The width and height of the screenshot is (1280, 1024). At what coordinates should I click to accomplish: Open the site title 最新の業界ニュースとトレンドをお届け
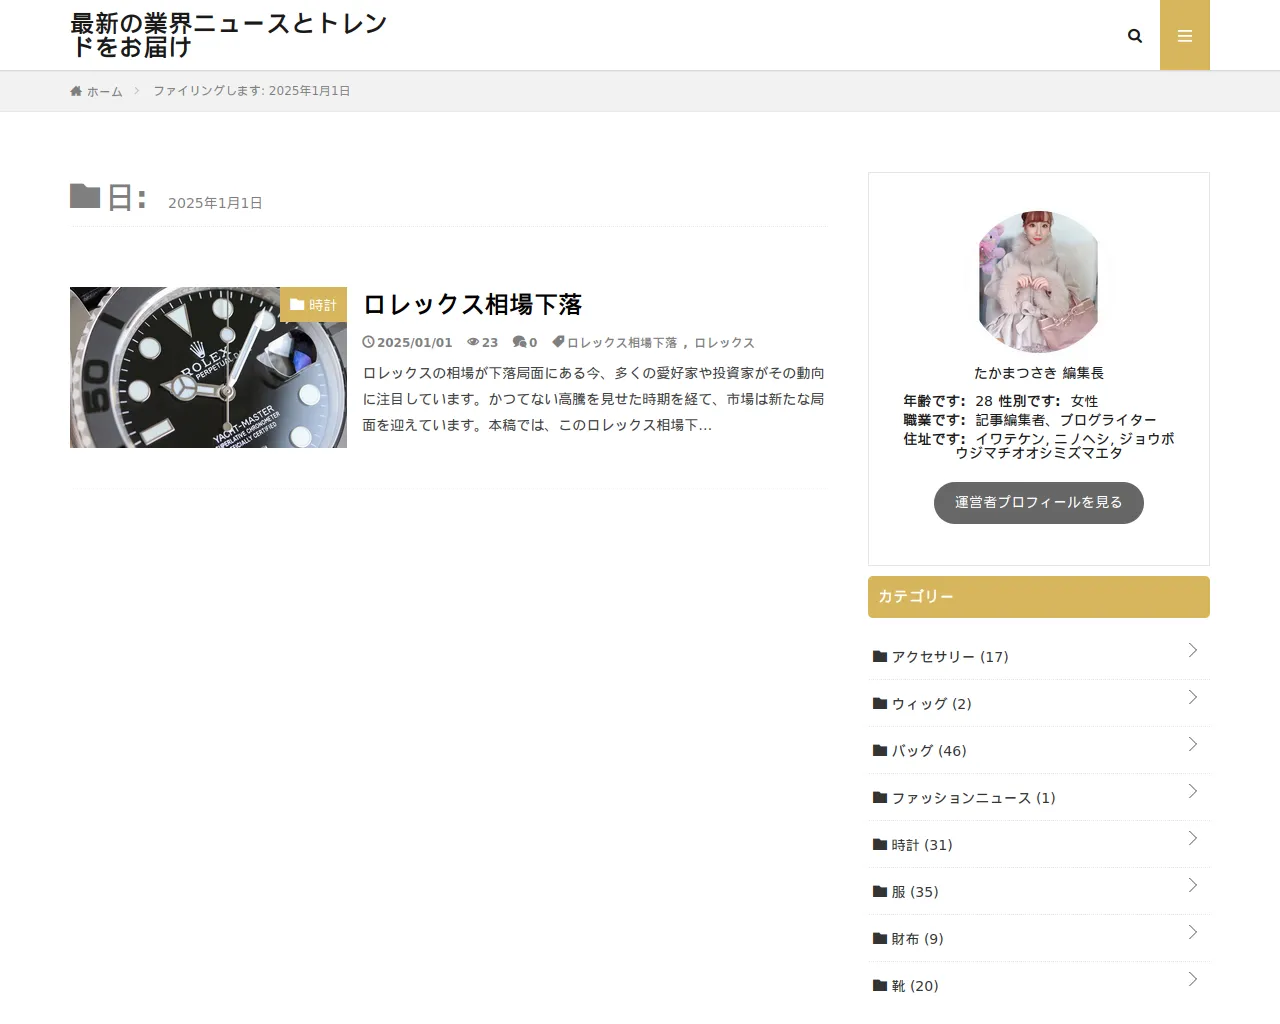coord(229,35)
